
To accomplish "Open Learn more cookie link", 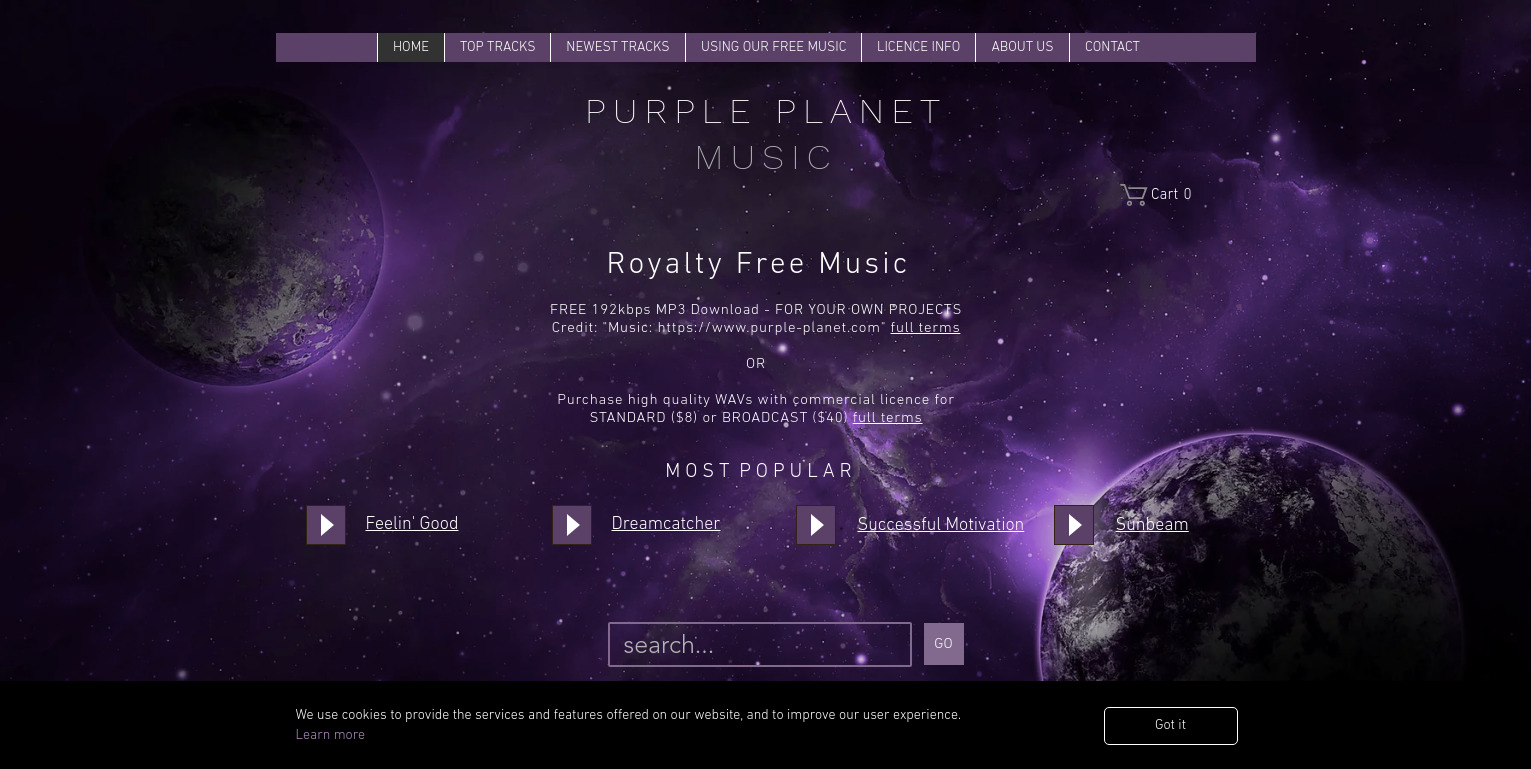I will click(x=330, y=735).
